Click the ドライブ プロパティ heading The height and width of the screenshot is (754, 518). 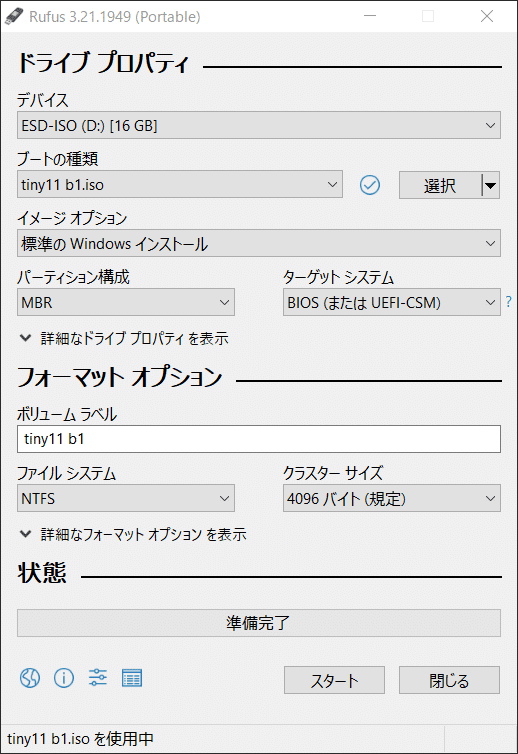(x=103, y=63)
